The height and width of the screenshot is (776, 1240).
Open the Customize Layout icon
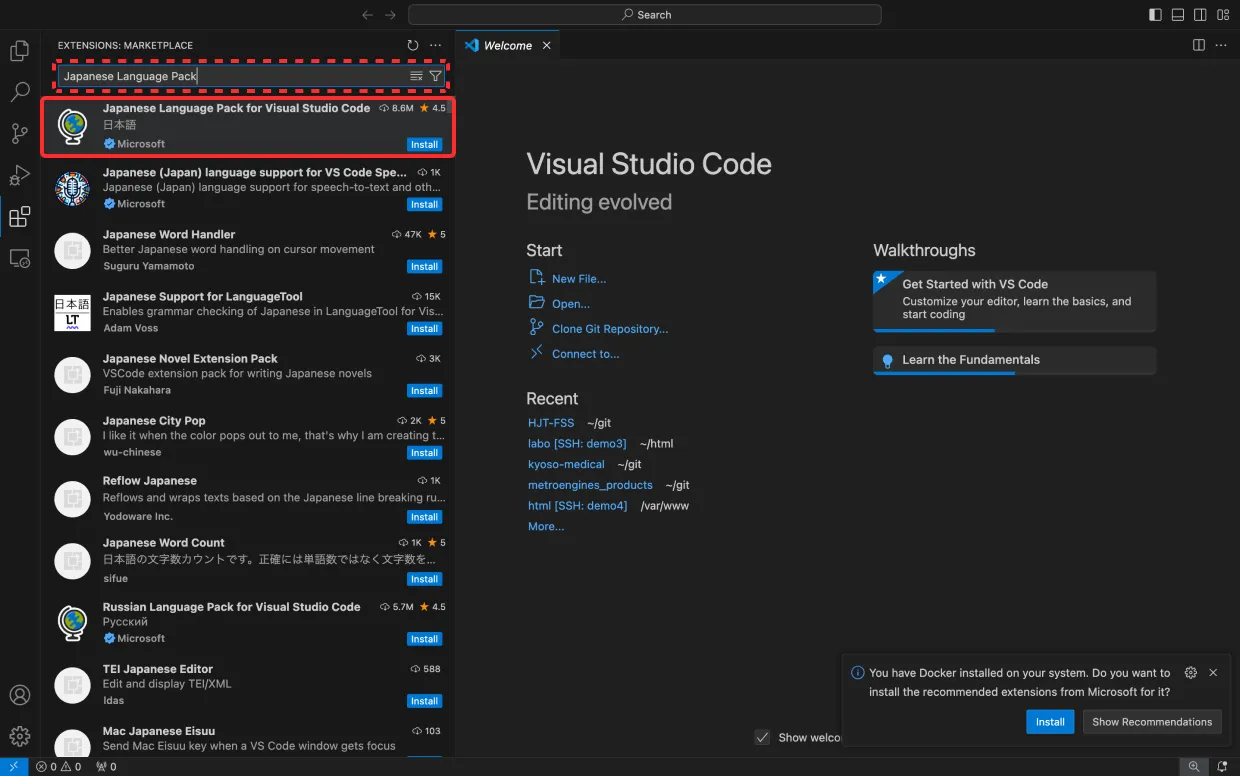click(1223, 15)
